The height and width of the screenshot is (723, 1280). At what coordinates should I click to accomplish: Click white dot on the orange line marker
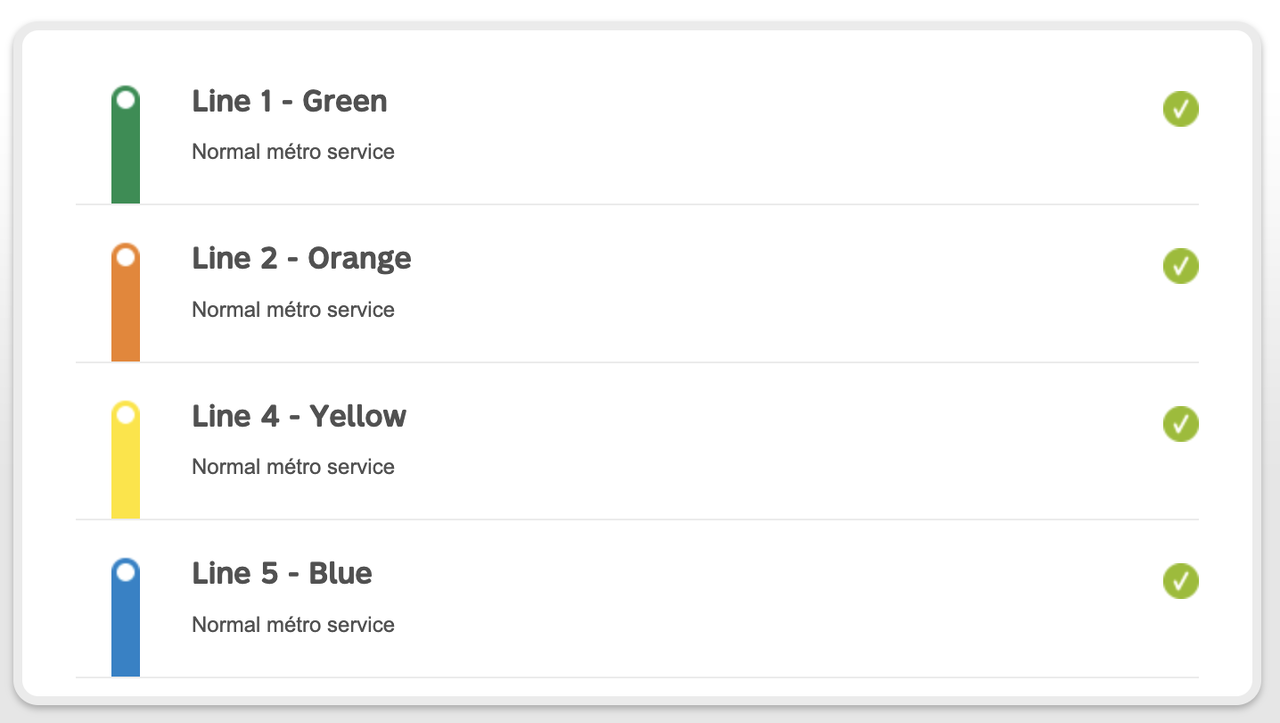click(125, 257)
